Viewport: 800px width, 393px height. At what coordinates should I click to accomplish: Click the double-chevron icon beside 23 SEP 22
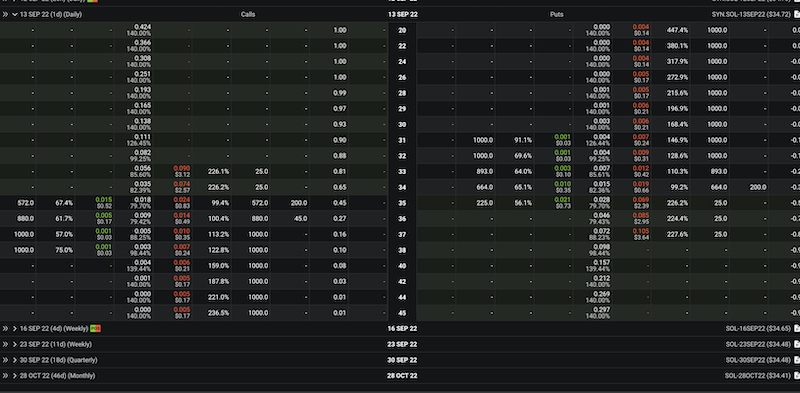pyautogui.click(x=6, y=345)
